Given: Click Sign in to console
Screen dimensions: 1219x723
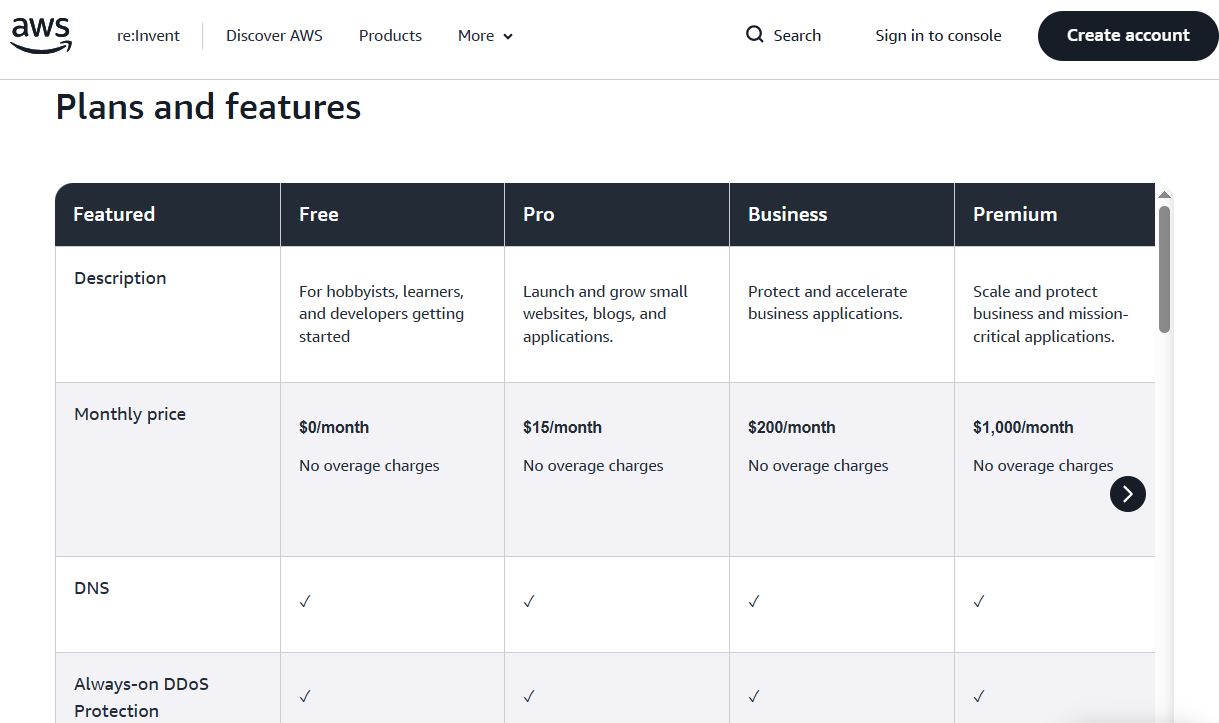Looking at the screenshot, I should pos(938,35).
